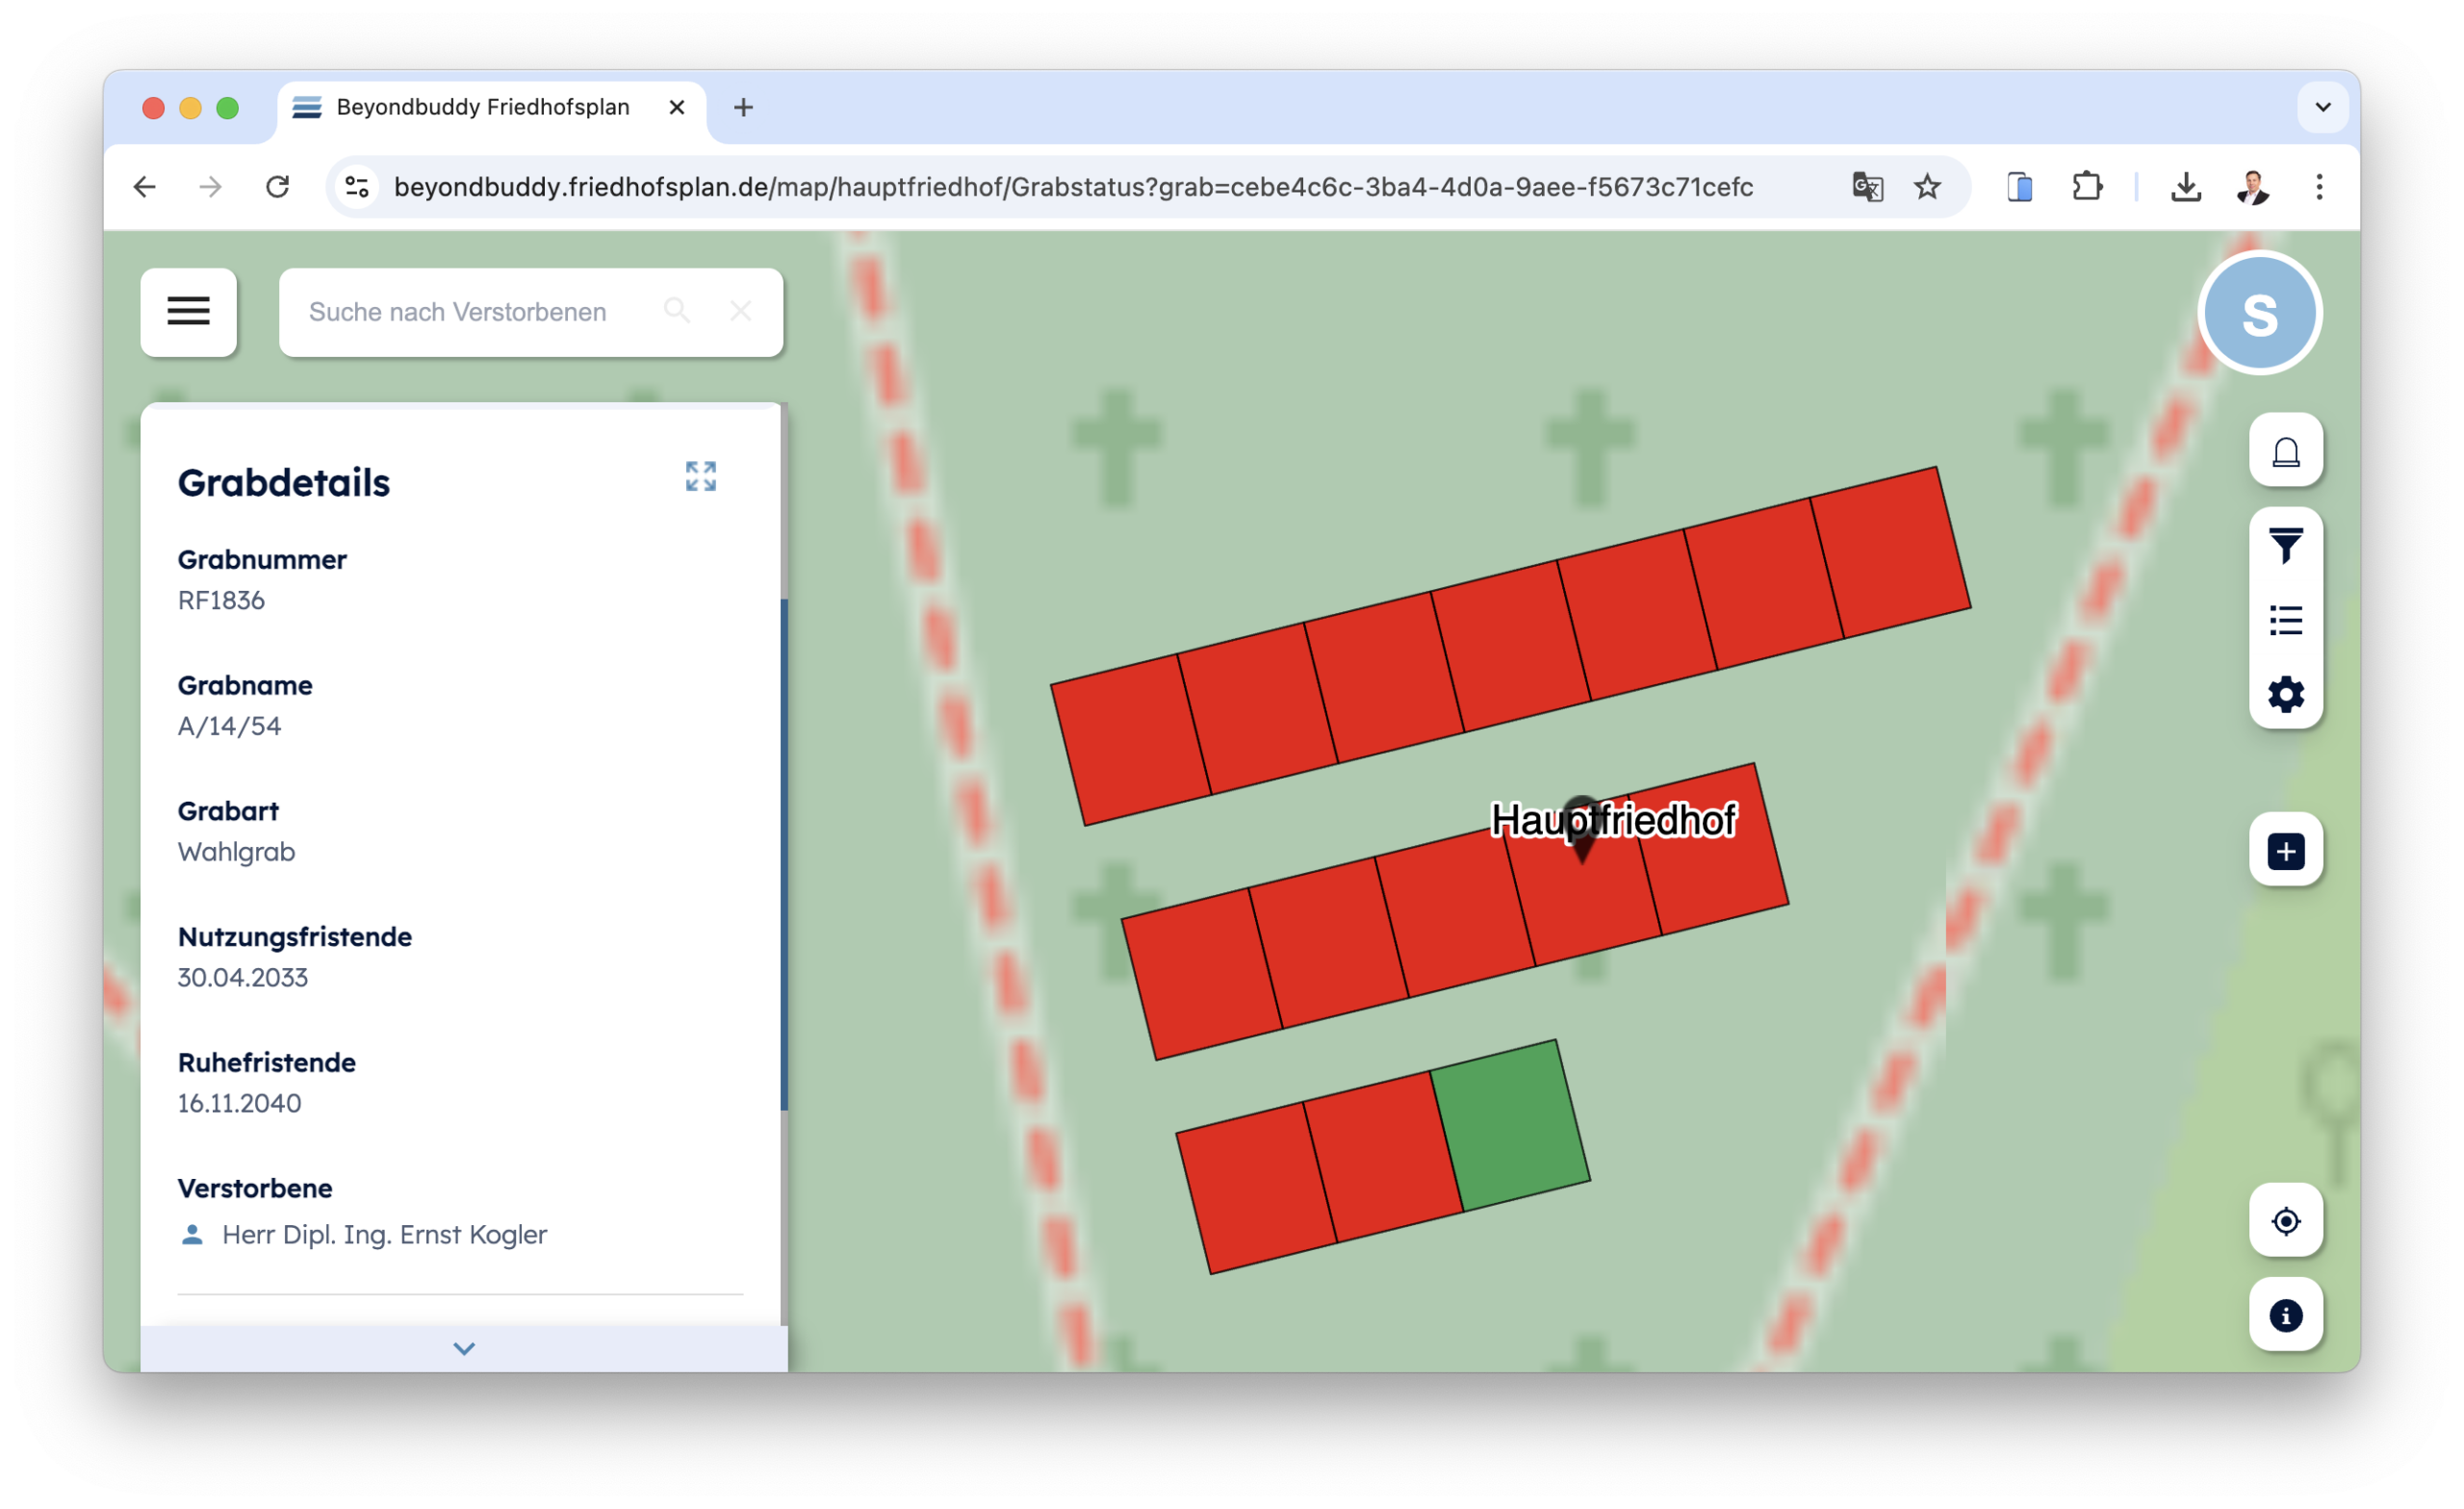Open deceased Herr Dipl. Ing. Ernst Kogler

pos(384,1234)
